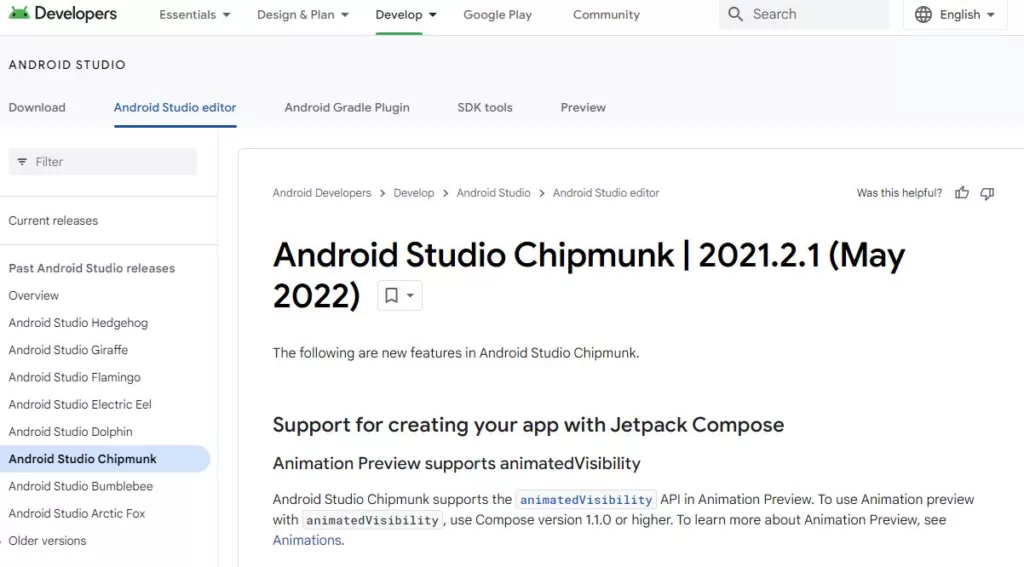This screenshot has width=1024, height=567.
Task: Open Android Studio Giraffe page
Action: pos(68,350)
